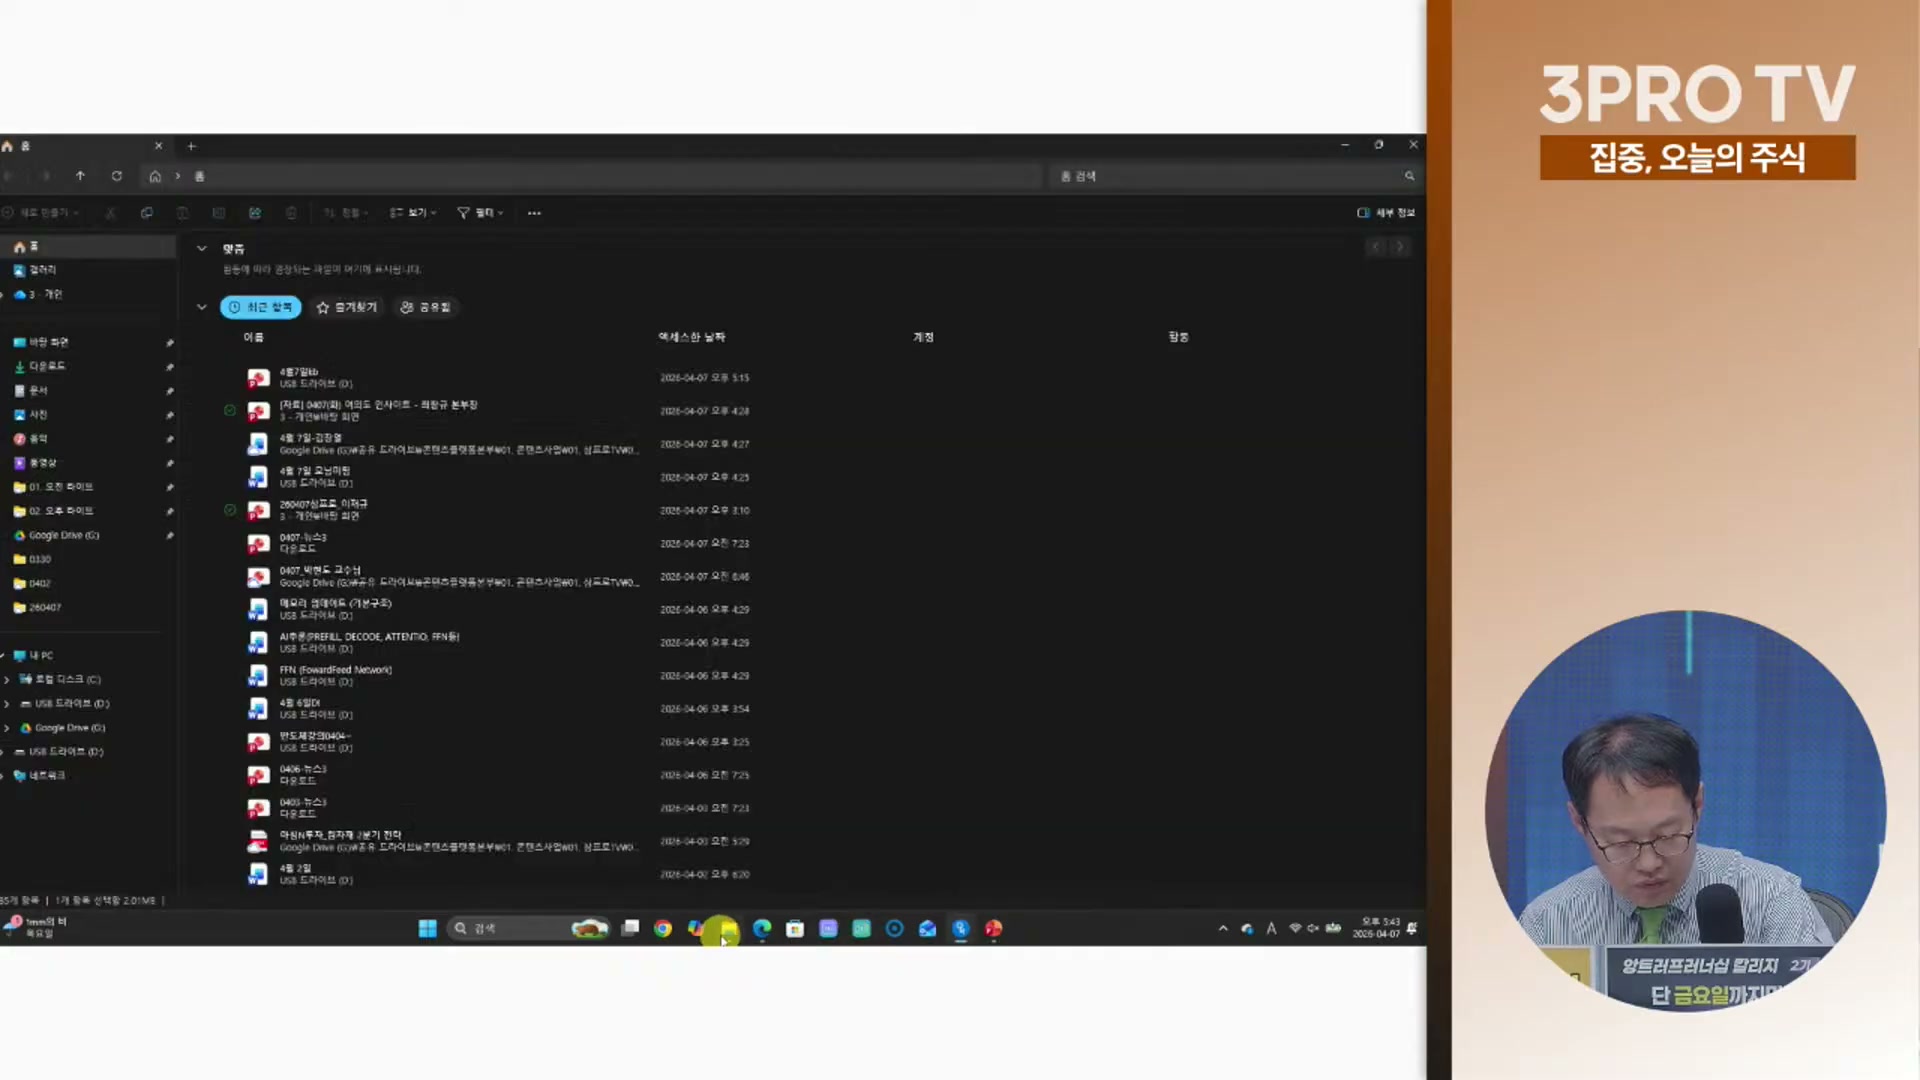The image size is (1920, 1080).
Task: Open the 4월7일kb PowerPoint file
Action: coord(298,377)
